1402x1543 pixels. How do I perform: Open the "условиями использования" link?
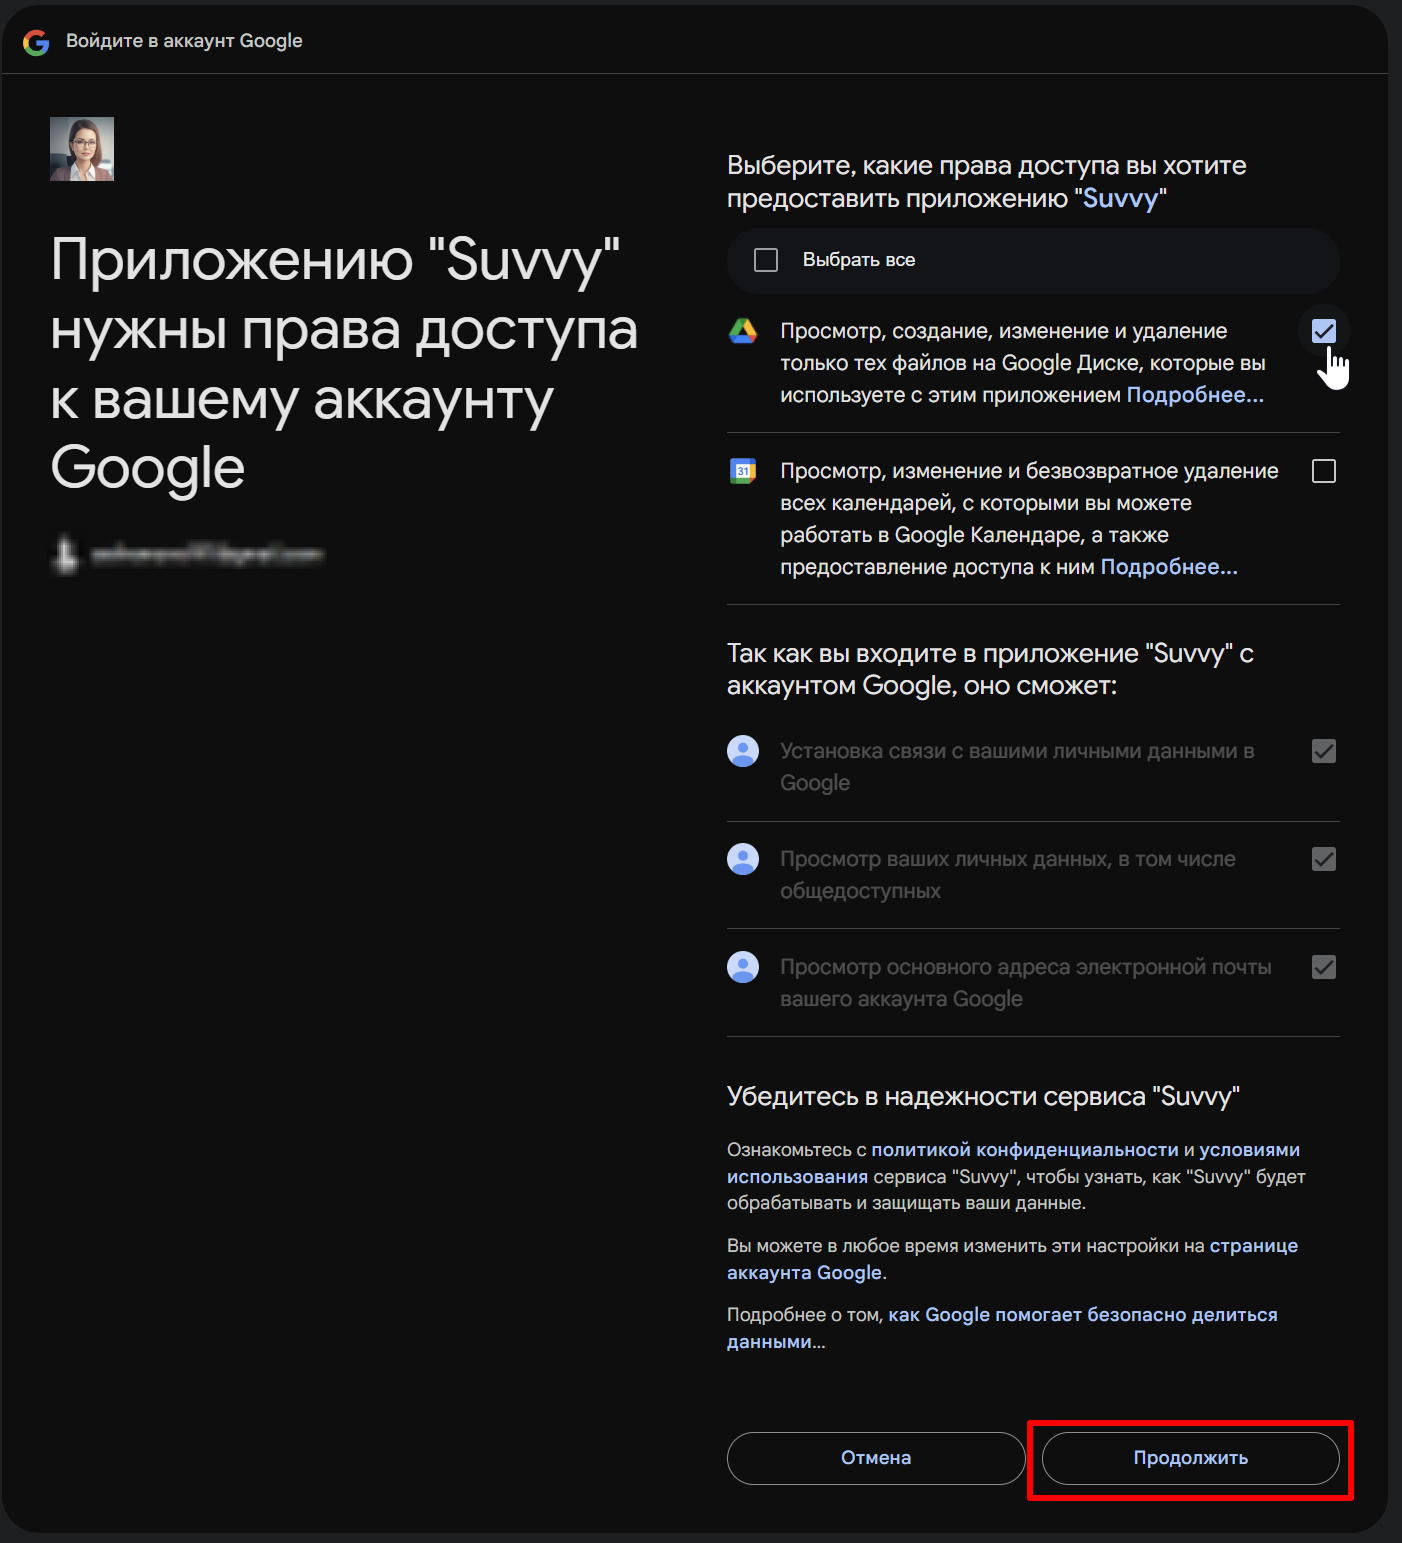[1013, 1163]
